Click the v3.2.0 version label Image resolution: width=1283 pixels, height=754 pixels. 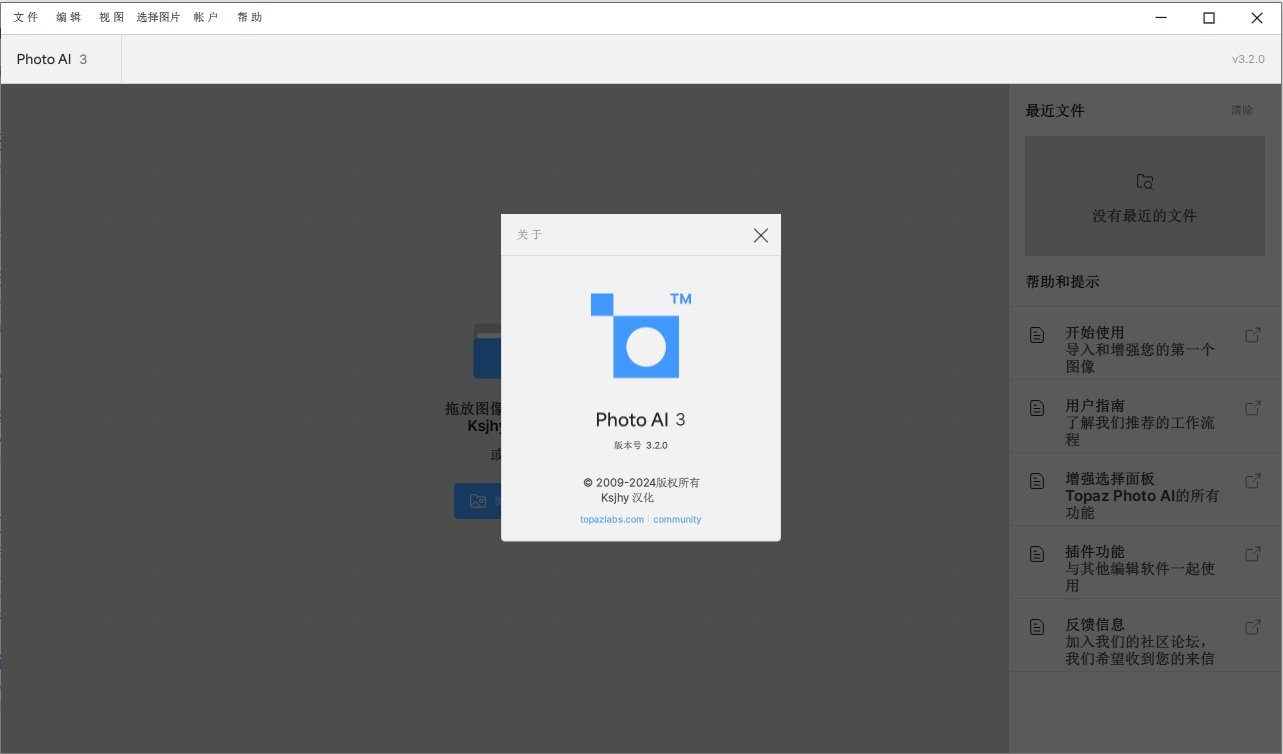(x=1248, y=59)
